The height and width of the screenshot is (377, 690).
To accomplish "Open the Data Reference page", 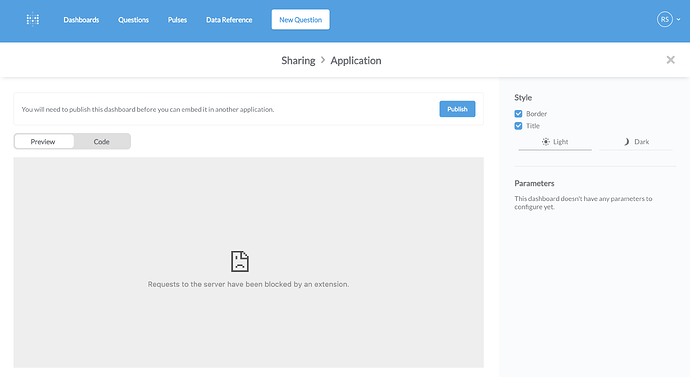I will pyautogui.click(x=229, y=20).
